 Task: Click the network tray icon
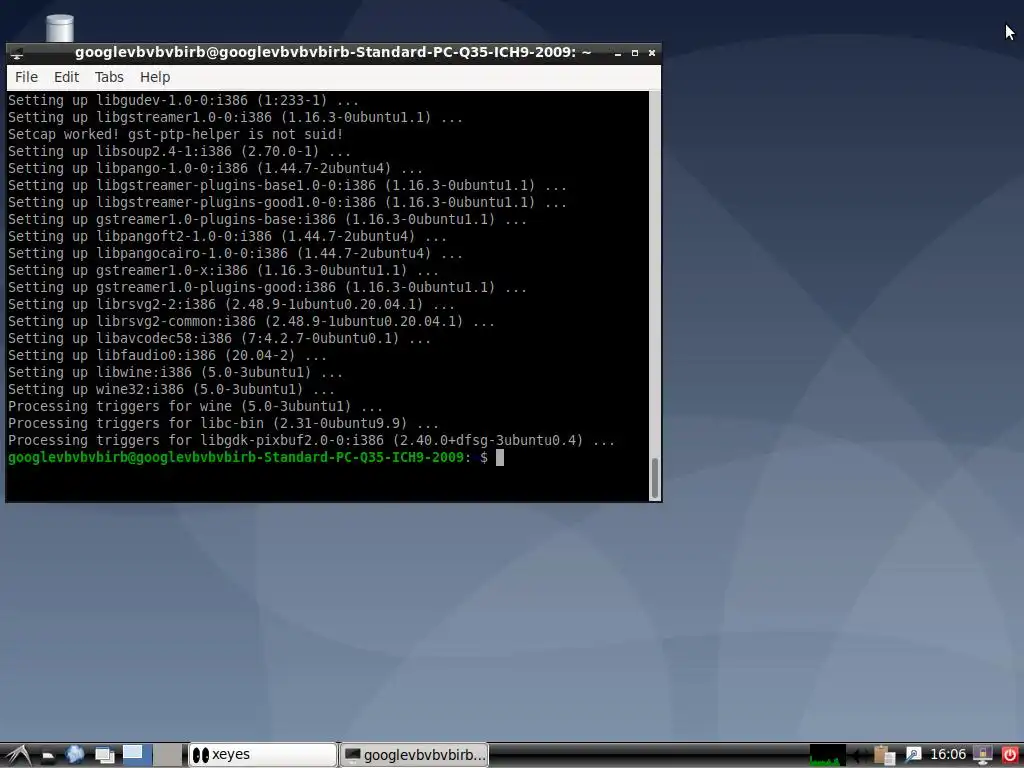point(913,755)
